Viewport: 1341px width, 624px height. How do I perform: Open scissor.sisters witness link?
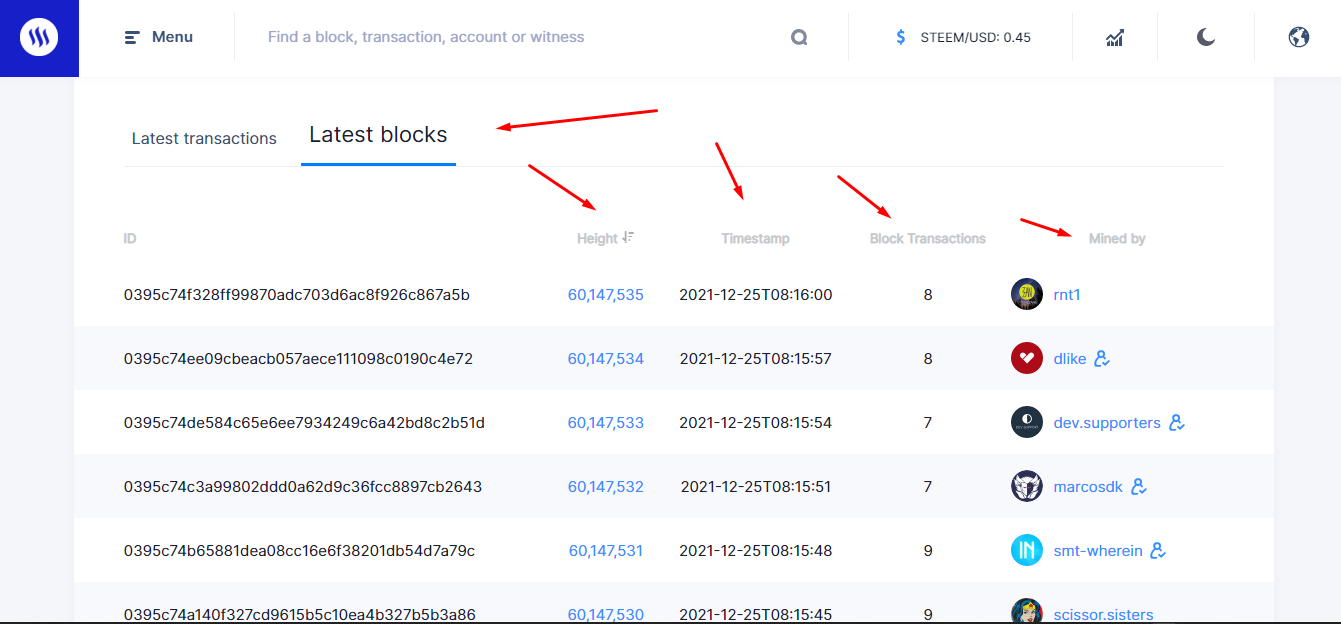pos(1103,615)
